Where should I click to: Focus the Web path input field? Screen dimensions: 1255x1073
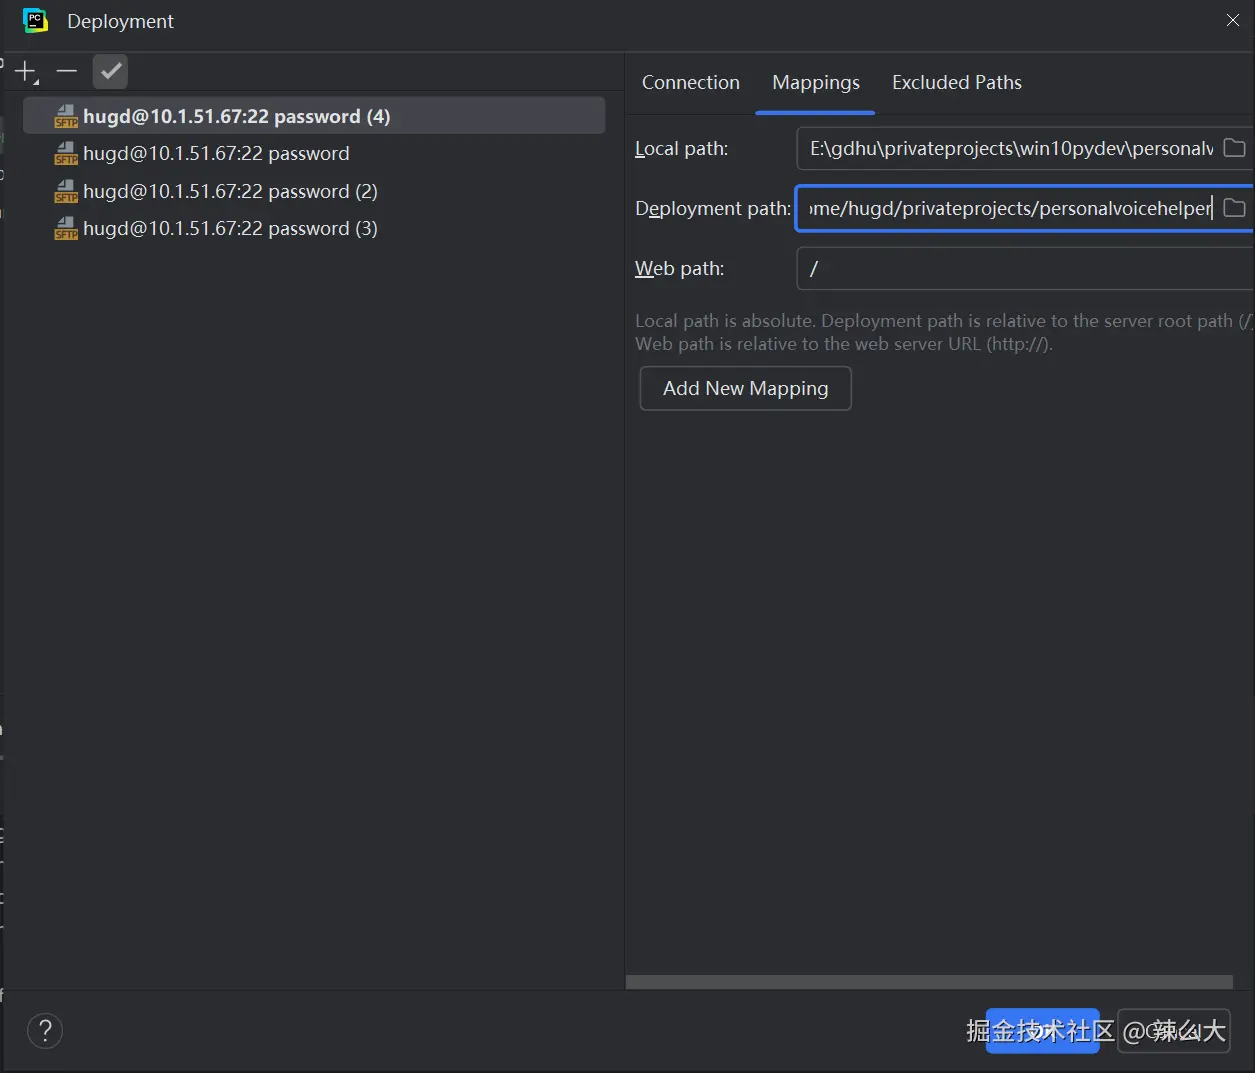pyautogui.click(x=1020, y=268)
